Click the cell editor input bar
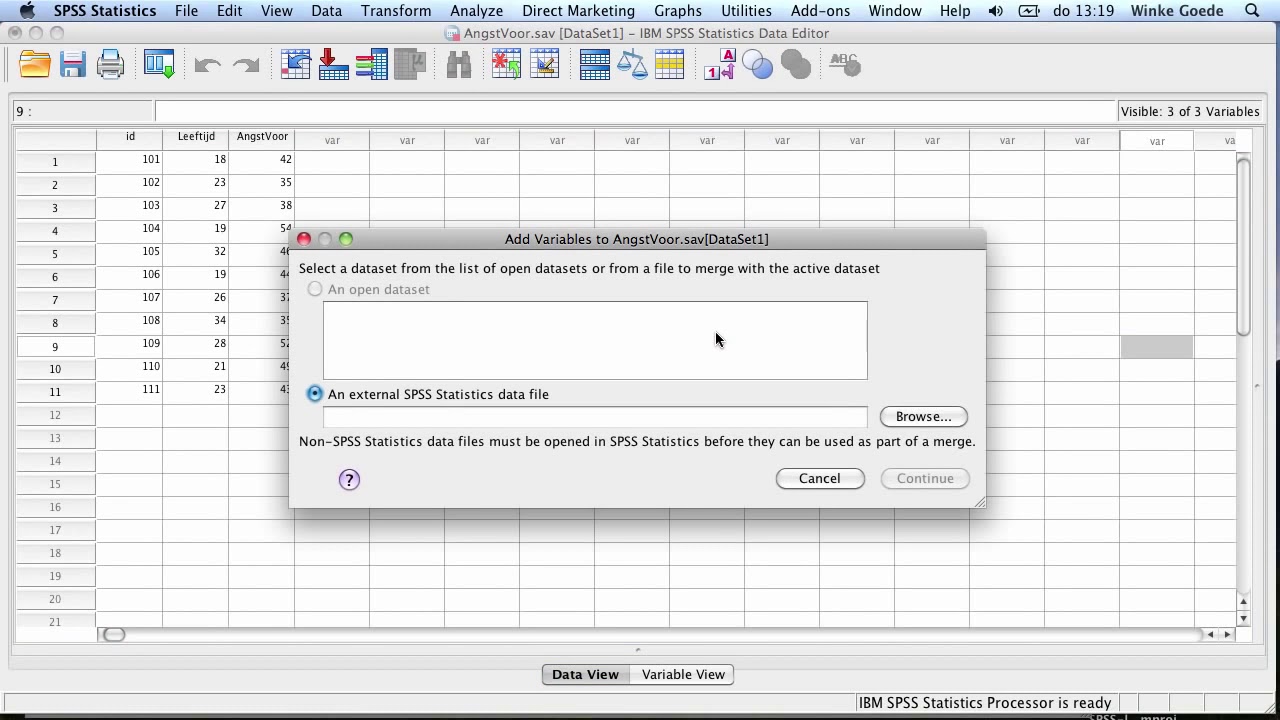 [634, 111]
